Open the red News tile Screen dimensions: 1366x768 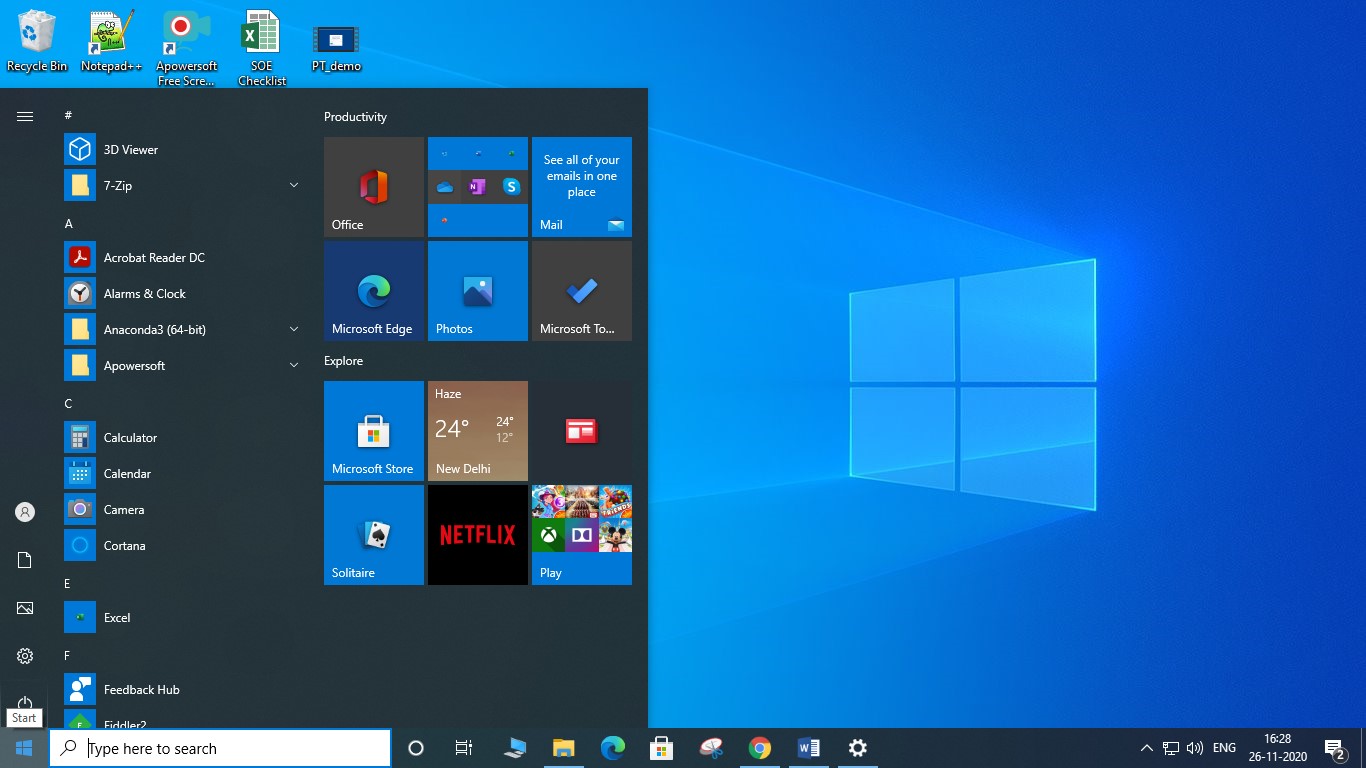click(582, 431)
